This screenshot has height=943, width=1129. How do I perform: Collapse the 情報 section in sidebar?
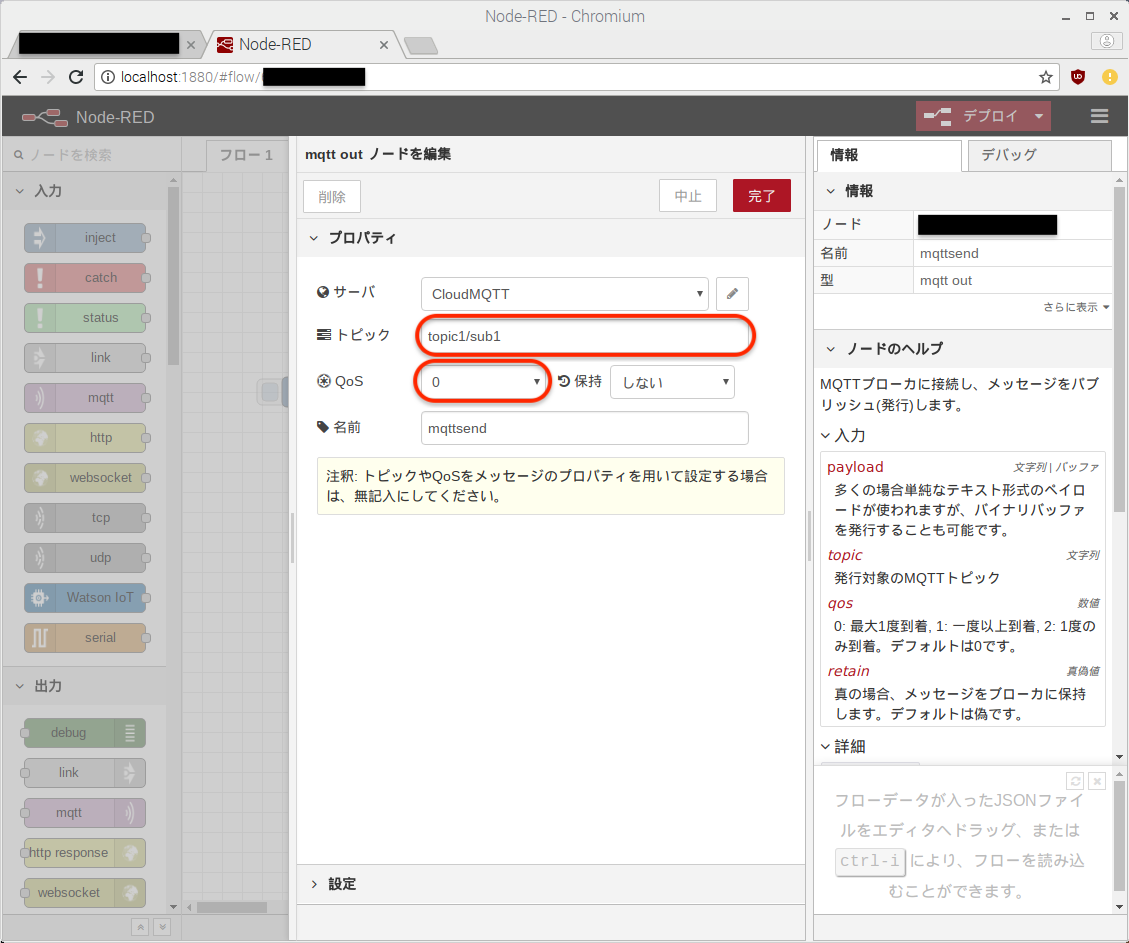pyautogui.click(x=830, y=191)
